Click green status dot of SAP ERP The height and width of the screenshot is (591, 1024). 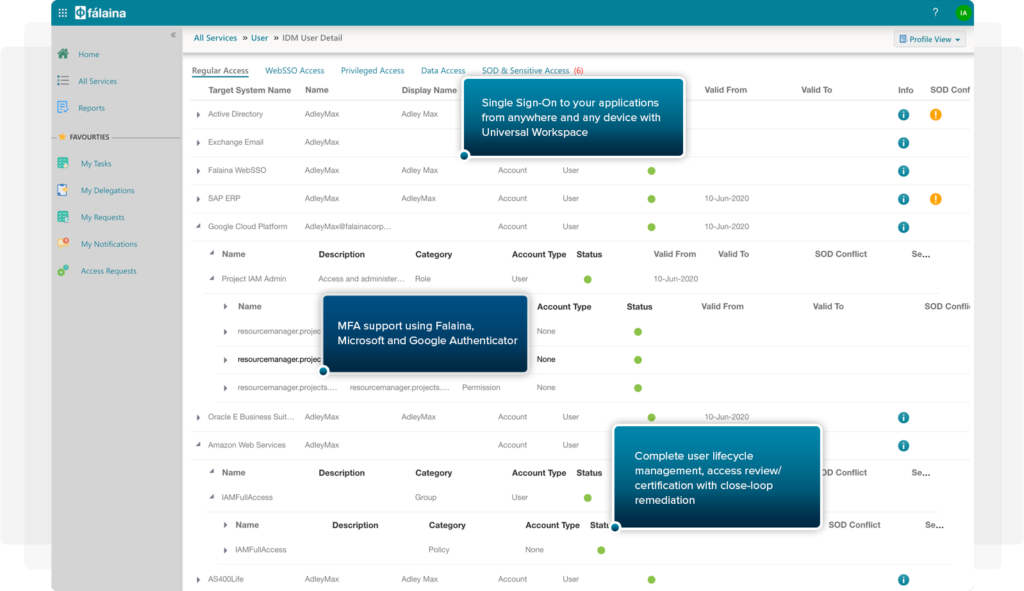(x=651, y=199)
